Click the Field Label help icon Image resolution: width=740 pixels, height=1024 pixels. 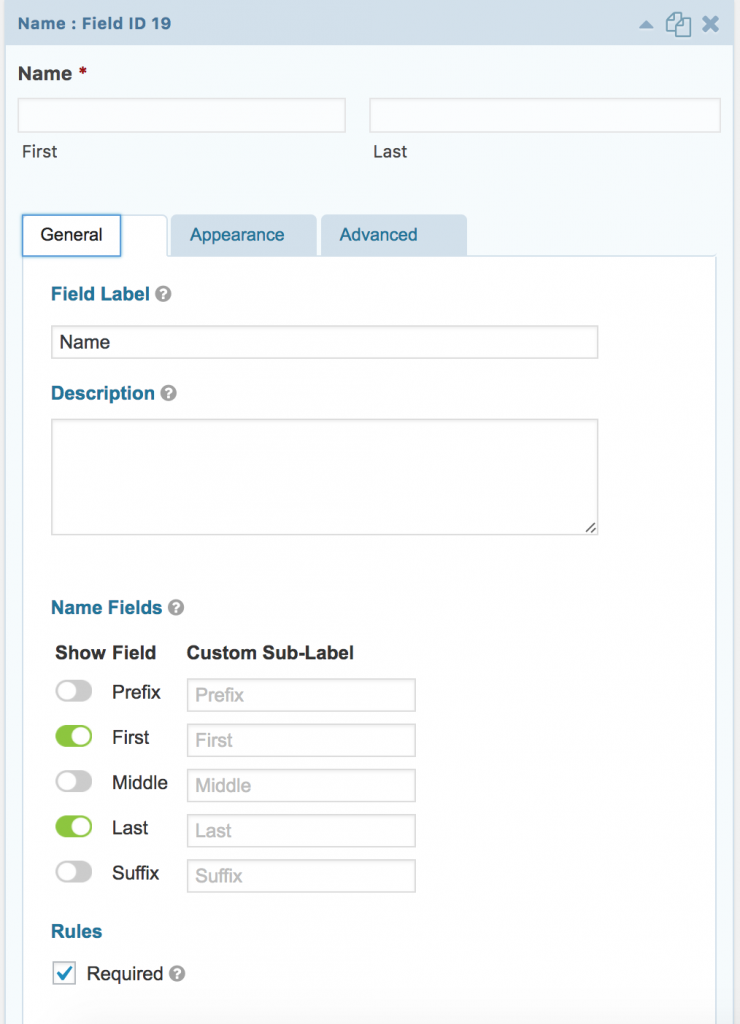point(163,294)
